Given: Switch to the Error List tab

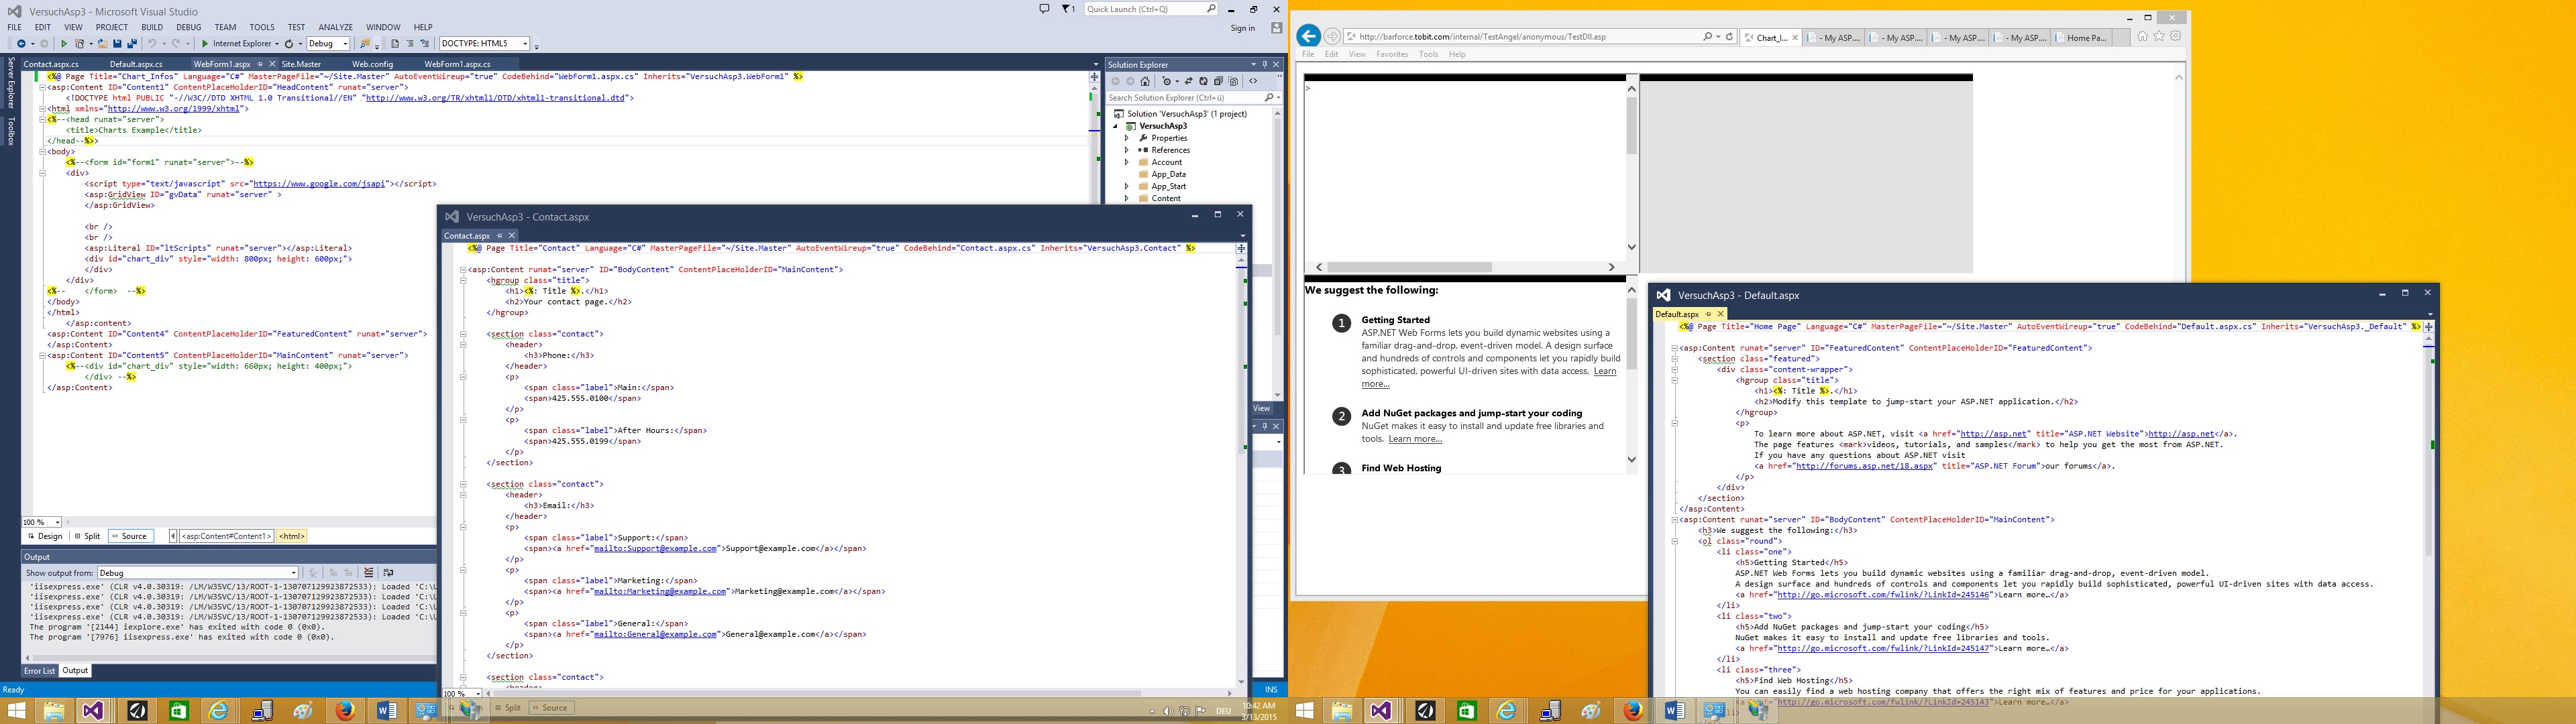Looking at the screenshot, I should (39, 671).
